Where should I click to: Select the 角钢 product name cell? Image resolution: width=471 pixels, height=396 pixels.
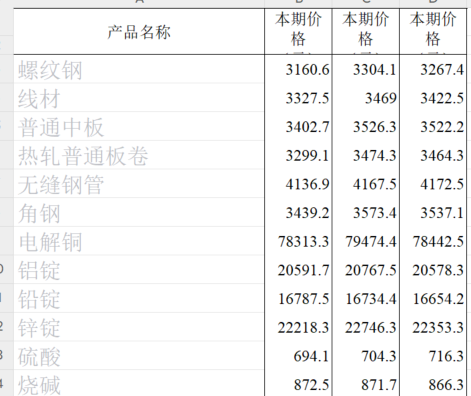coord(139,213)
